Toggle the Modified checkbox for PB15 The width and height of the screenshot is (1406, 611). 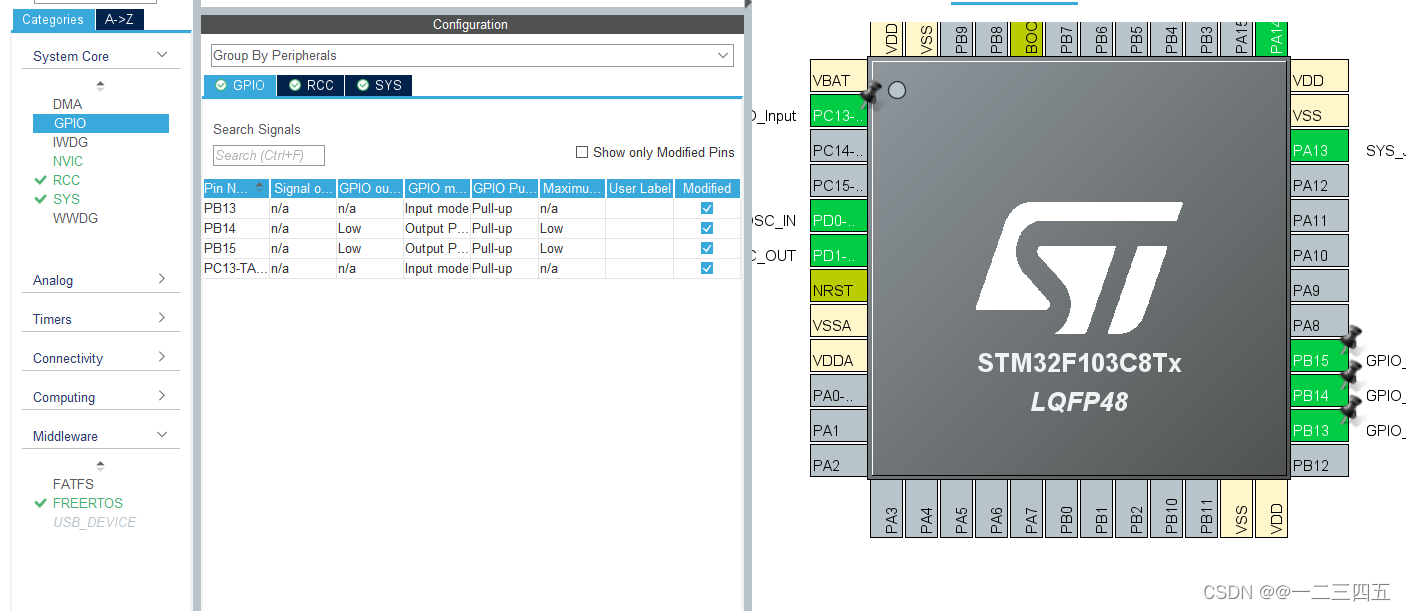[x=707, y=248]
